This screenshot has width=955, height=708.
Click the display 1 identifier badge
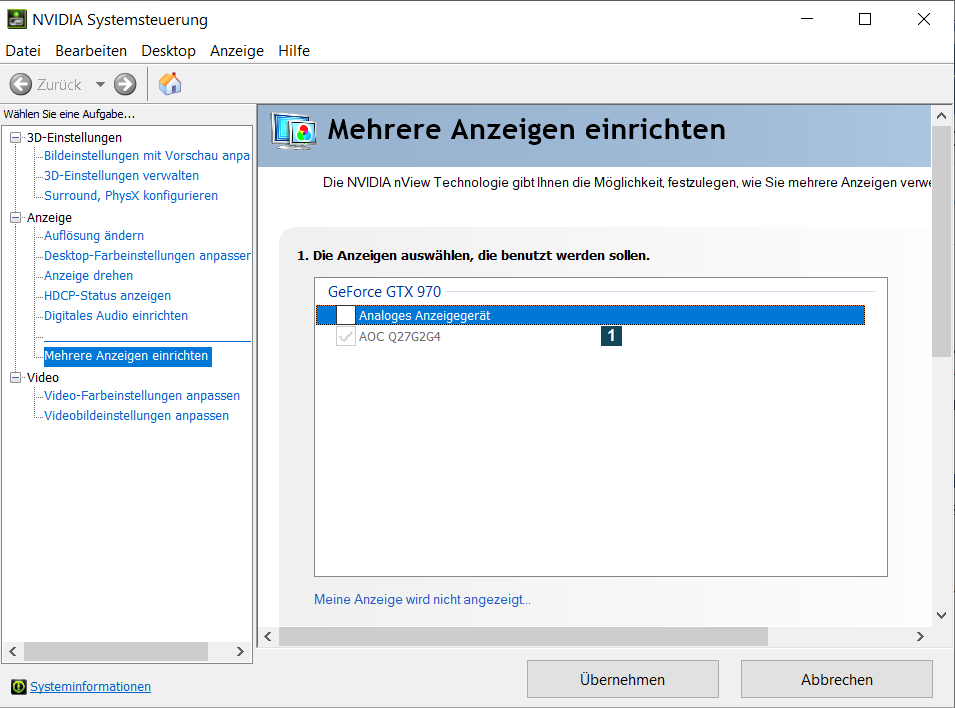pyautogui.click(x=611, y=336)
